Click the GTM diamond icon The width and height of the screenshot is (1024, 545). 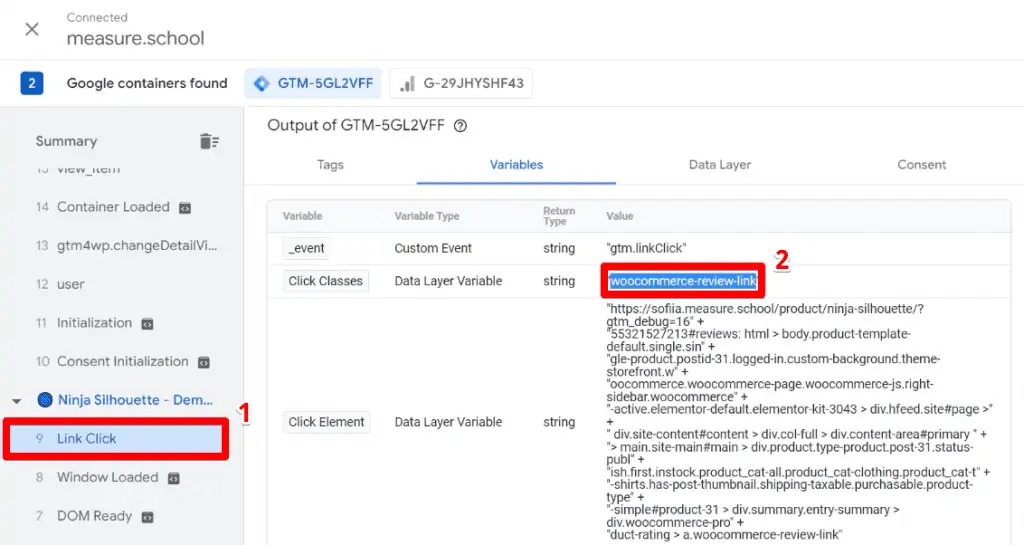pos(262,84)
